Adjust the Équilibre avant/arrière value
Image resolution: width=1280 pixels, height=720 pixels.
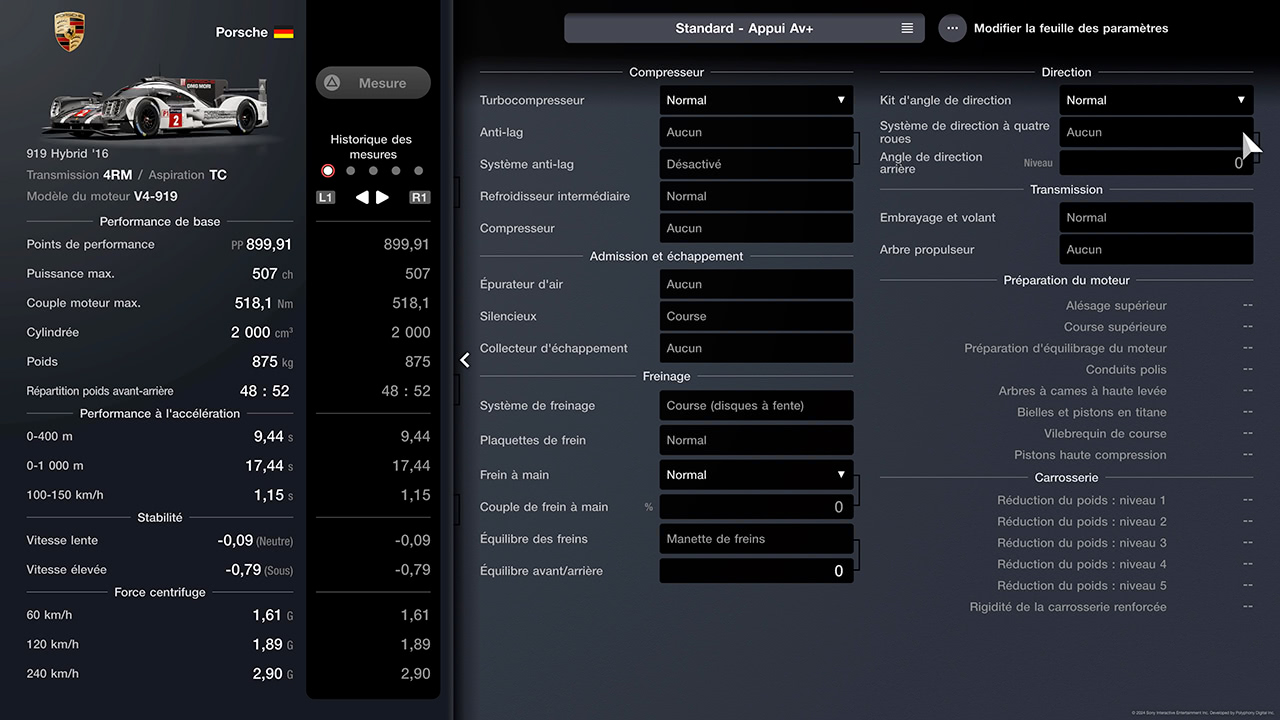756,571
